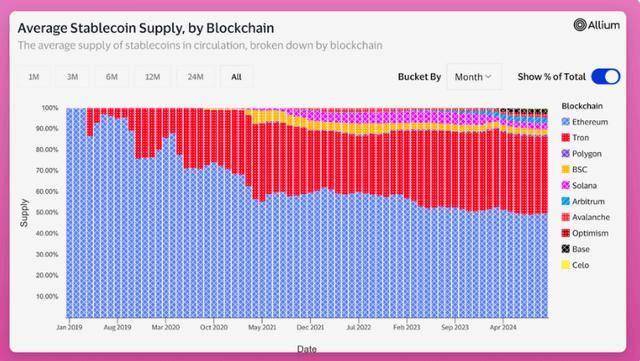This screenshot has height=361, width=640.
Task: Click the Ethereum legend swatch icon
Action: pos(565,122)
